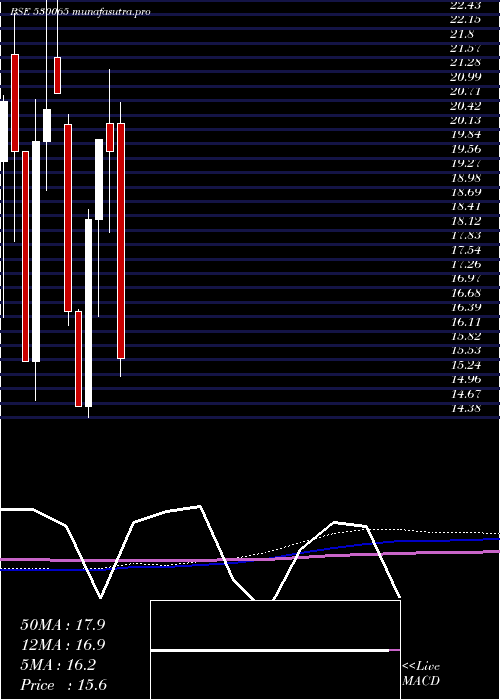The height and width of the screenshot is (700, 500).
Task: Click the 20.42 price axis value
Action: pos(466,106)
